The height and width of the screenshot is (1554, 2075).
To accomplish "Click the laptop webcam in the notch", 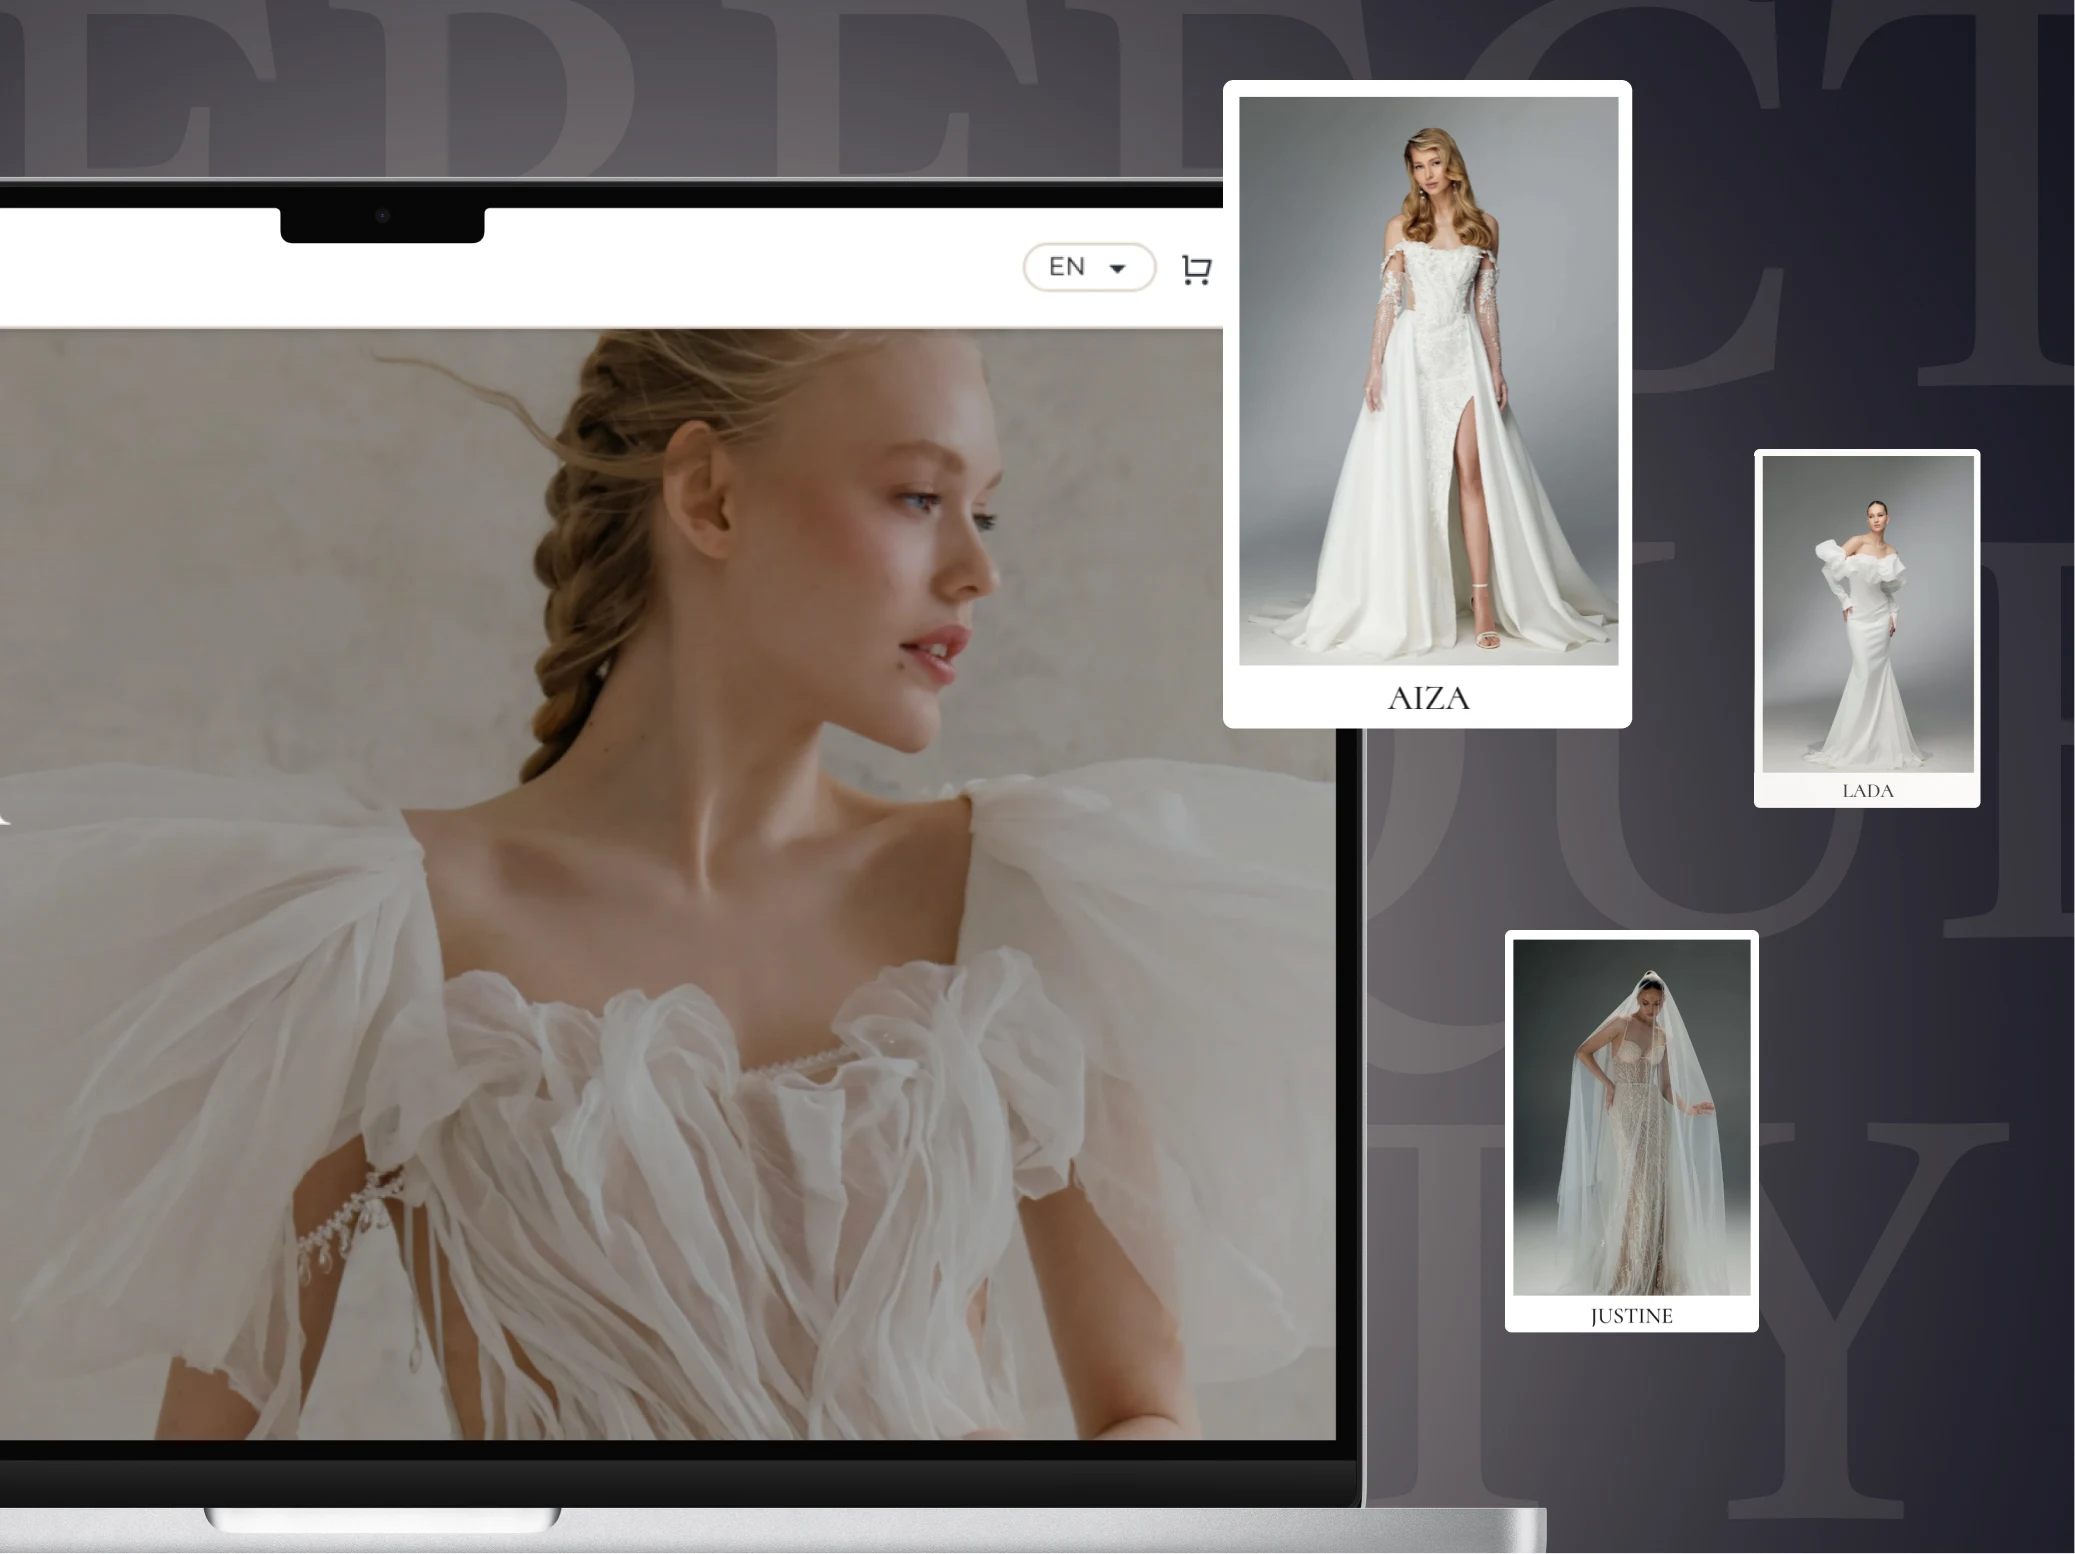I will pyautogui.click(x=382, y=216).
